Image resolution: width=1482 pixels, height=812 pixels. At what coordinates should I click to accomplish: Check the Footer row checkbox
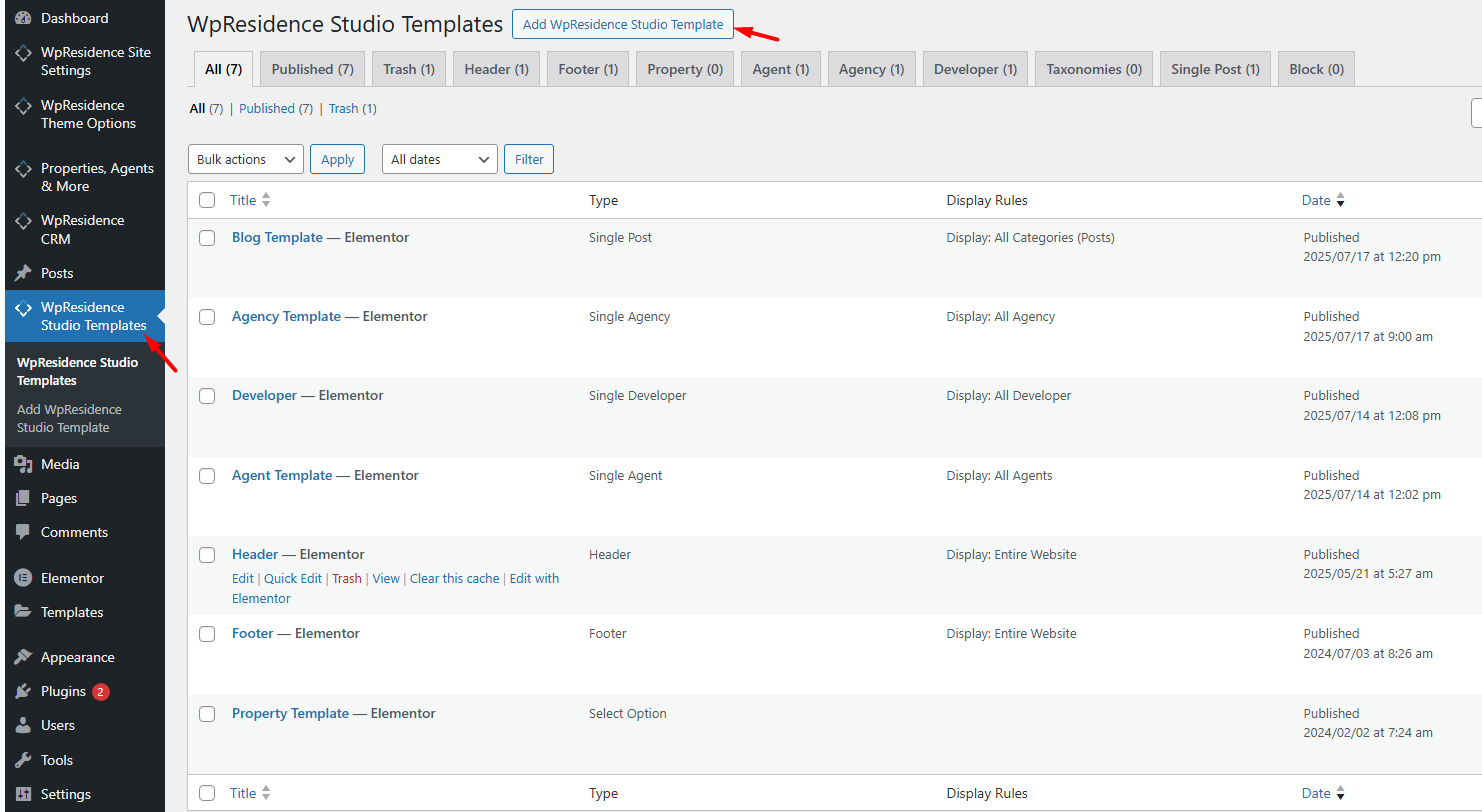[x=207, y=634]
